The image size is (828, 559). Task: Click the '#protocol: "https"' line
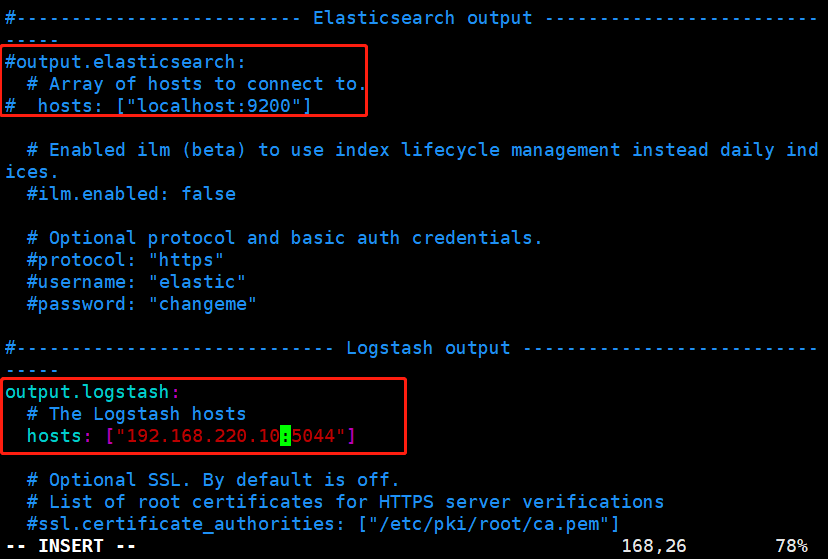click(x=125, y=260)
